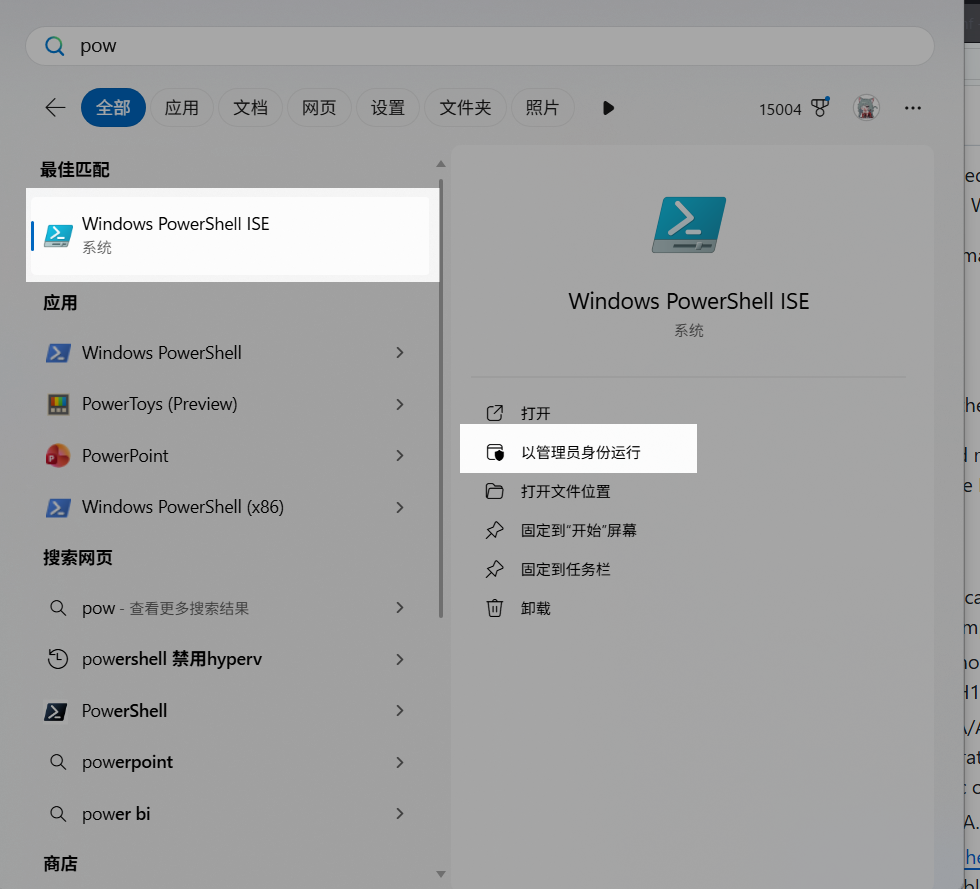The width and height of the screenshot is (980, 889).
Task: Click the back arrow icon
Action: (x=55, y=108)
